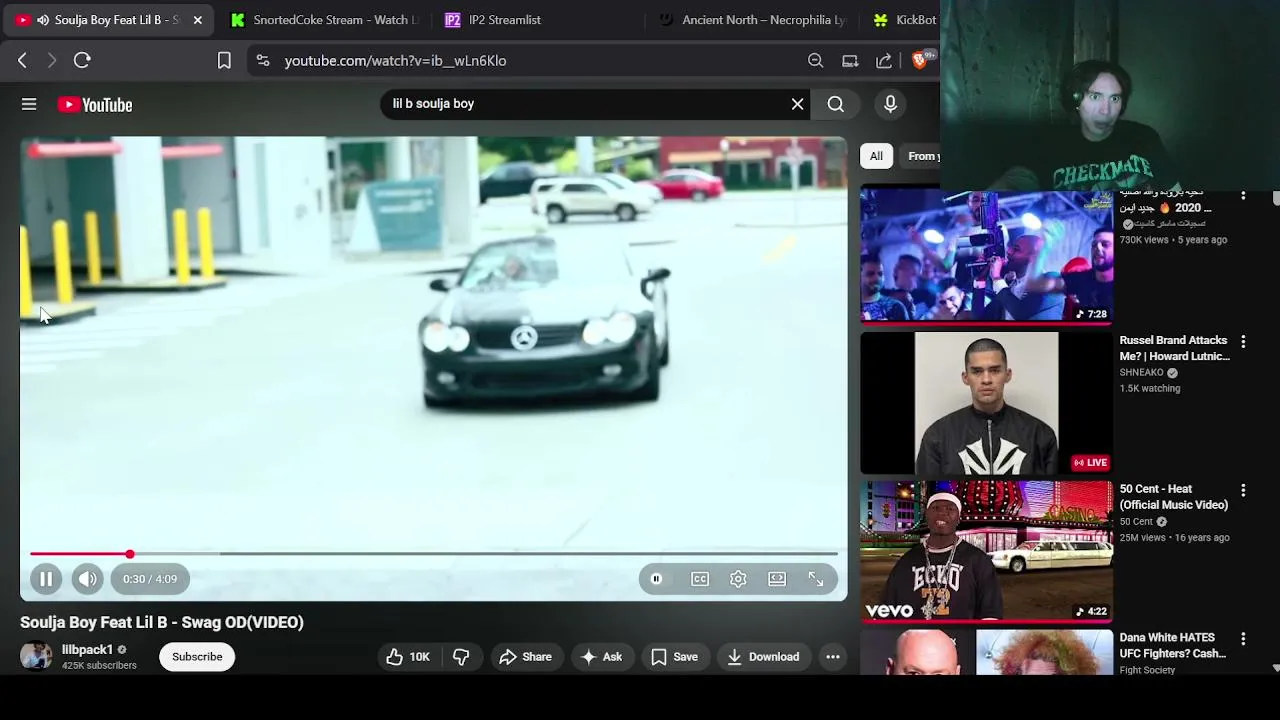Open SHNEAKO live video thumbnail
Screen dimensions: 1280x720
tap(986, 403)
